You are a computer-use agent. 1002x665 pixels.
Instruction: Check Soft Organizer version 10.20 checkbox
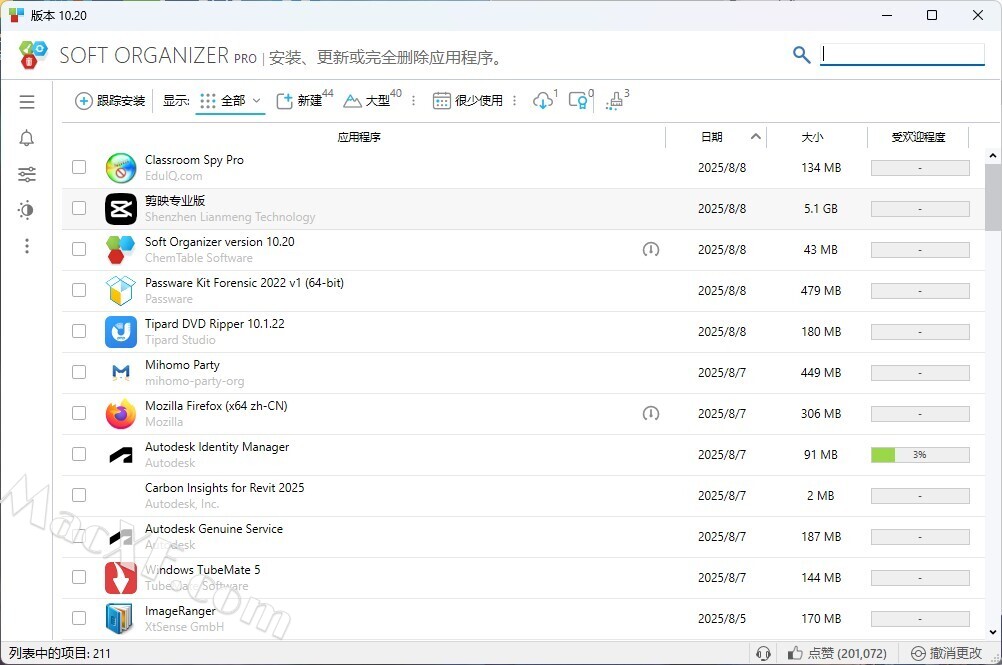tap(79, 249)
